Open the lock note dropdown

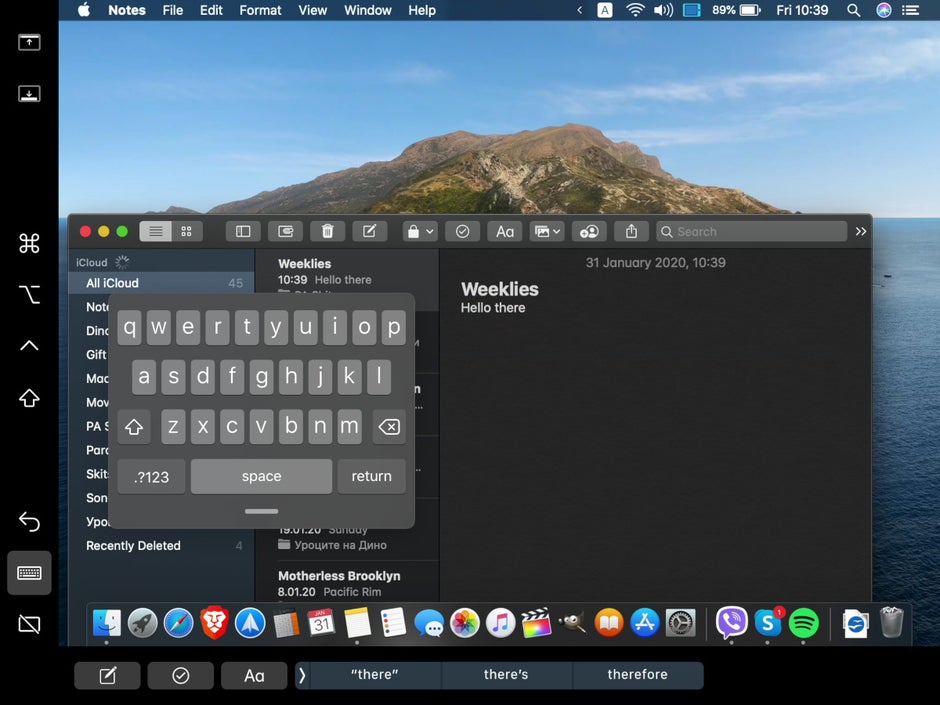click(x=420, y=231)
